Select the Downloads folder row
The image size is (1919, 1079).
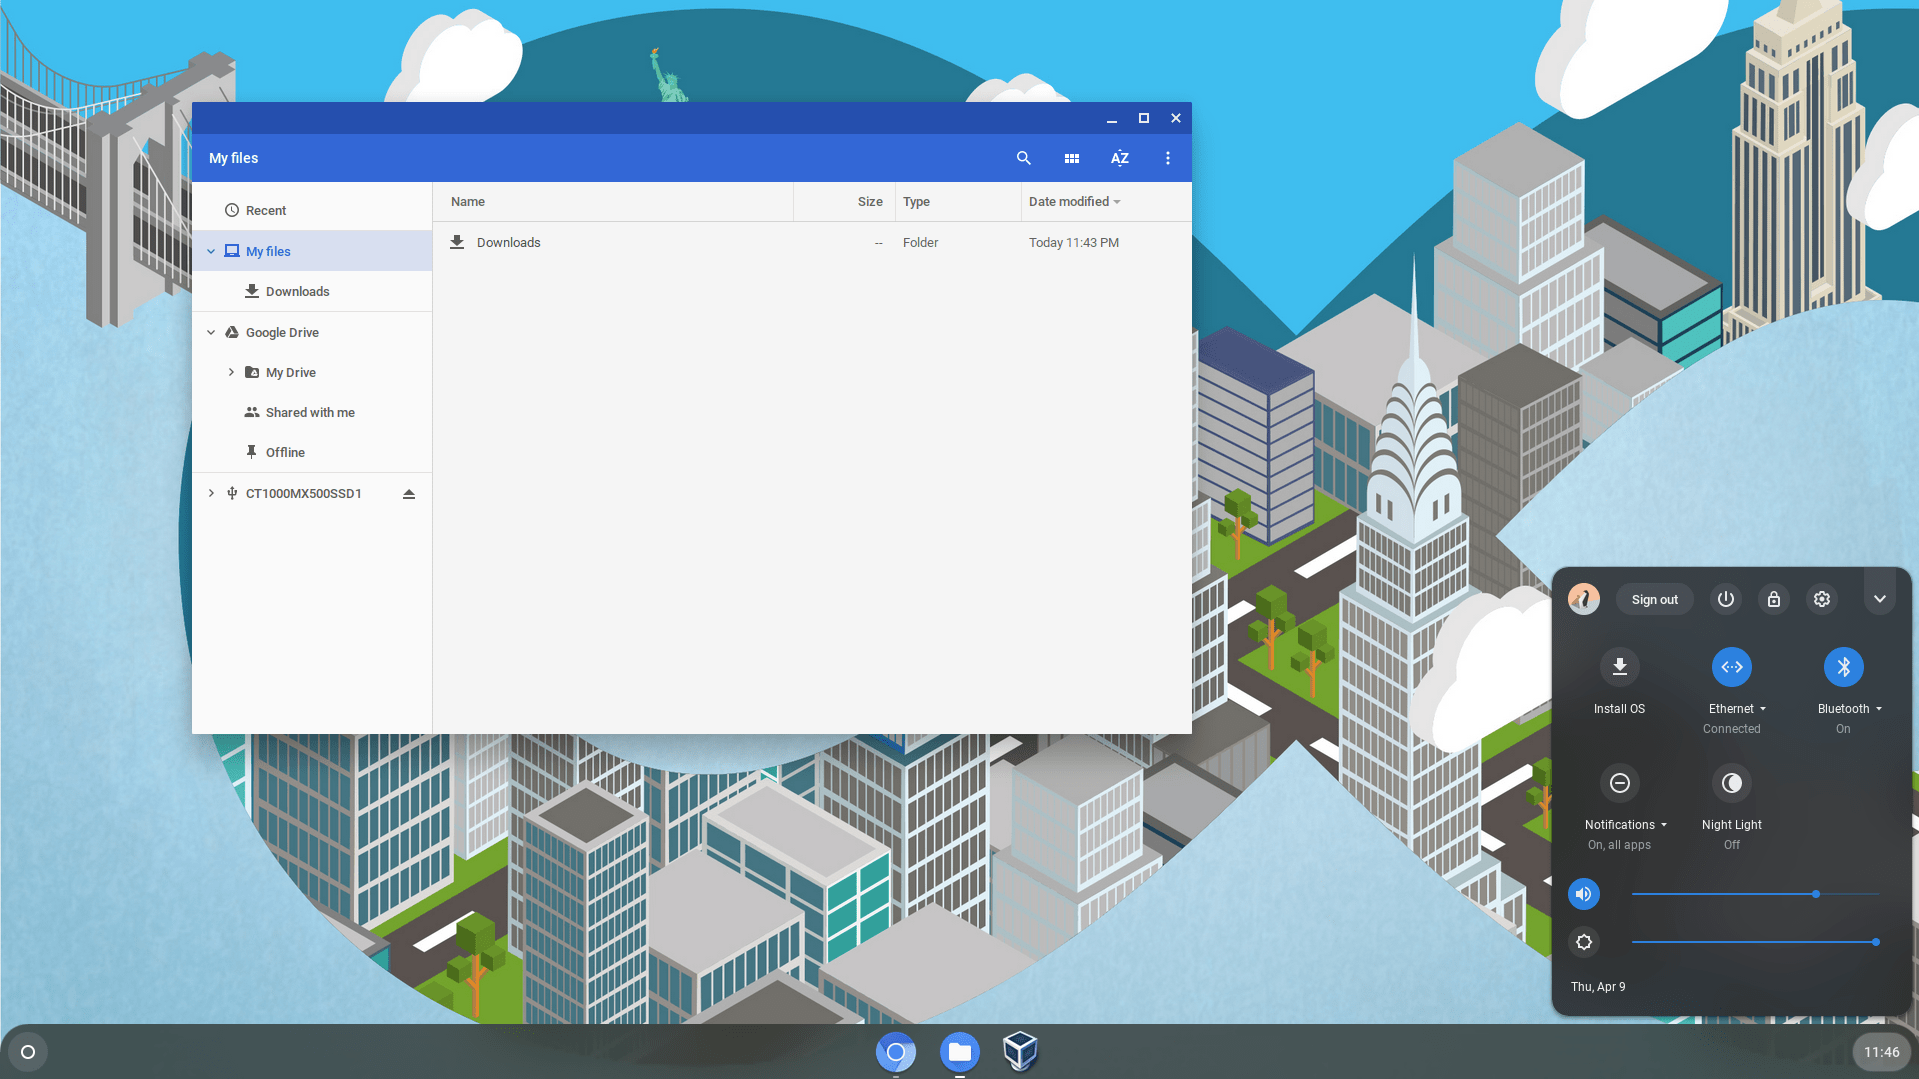coord(812,242)
